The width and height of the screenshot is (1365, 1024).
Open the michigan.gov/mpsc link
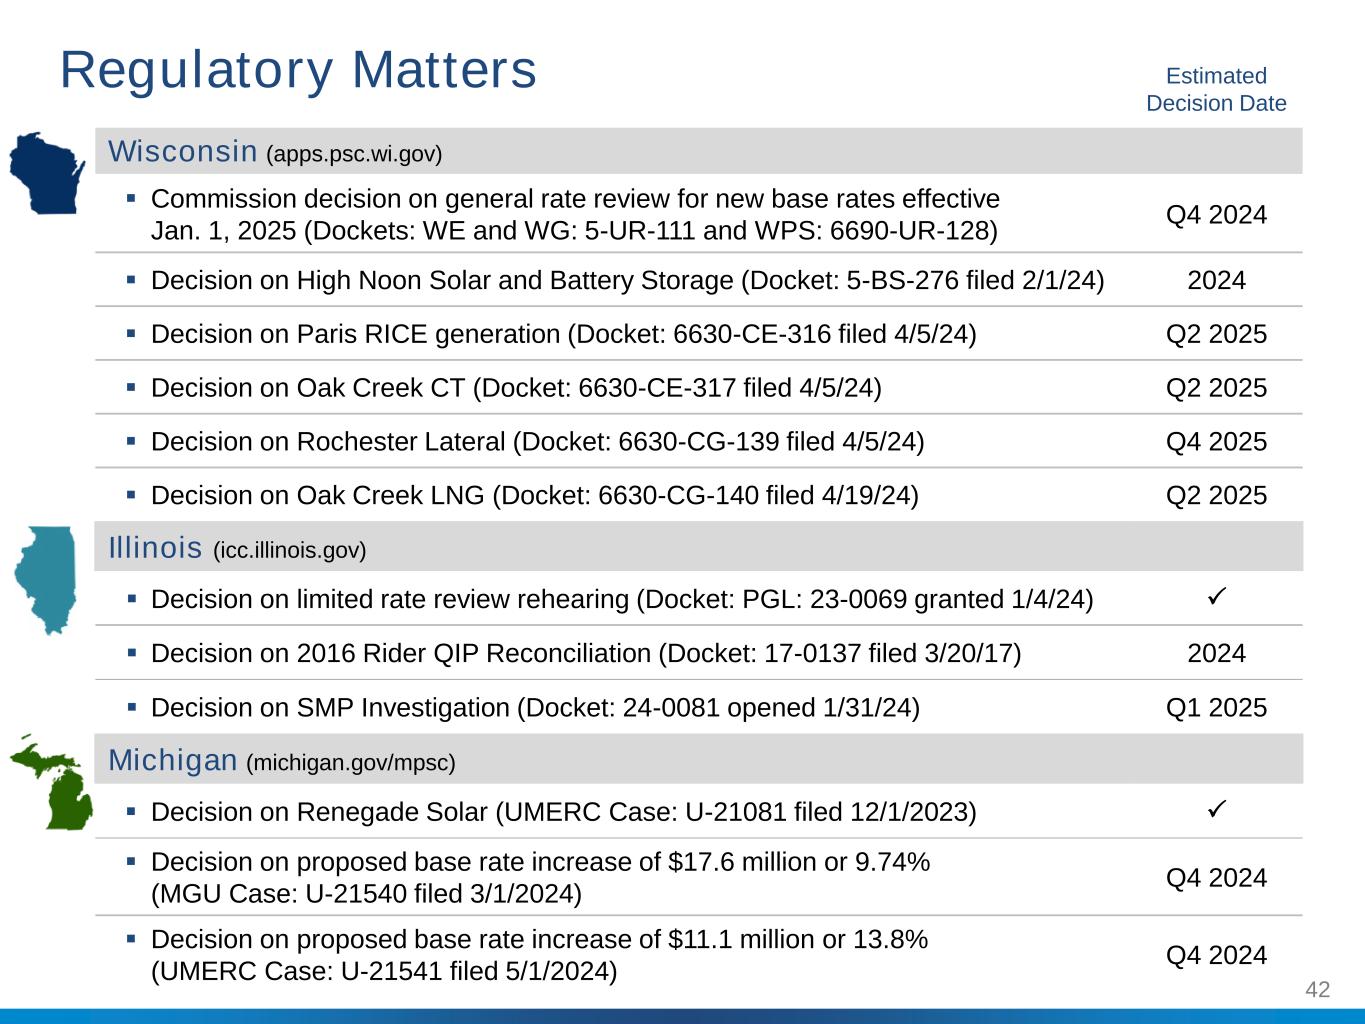pos(351,763)
